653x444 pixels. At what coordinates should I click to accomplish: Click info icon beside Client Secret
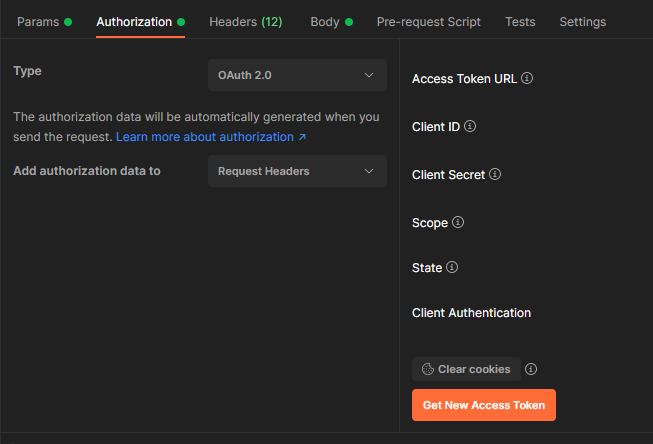495,174
